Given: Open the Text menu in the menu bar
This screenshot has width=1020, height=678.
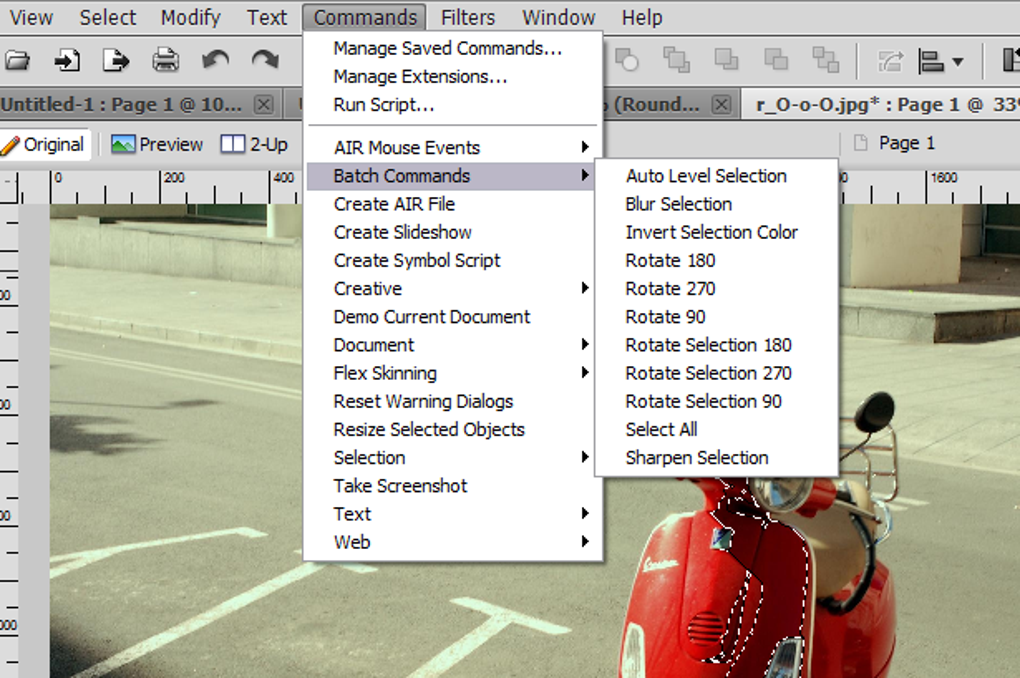Looking at the screenshot, I should pyautogui.click(x=267, y=18).
